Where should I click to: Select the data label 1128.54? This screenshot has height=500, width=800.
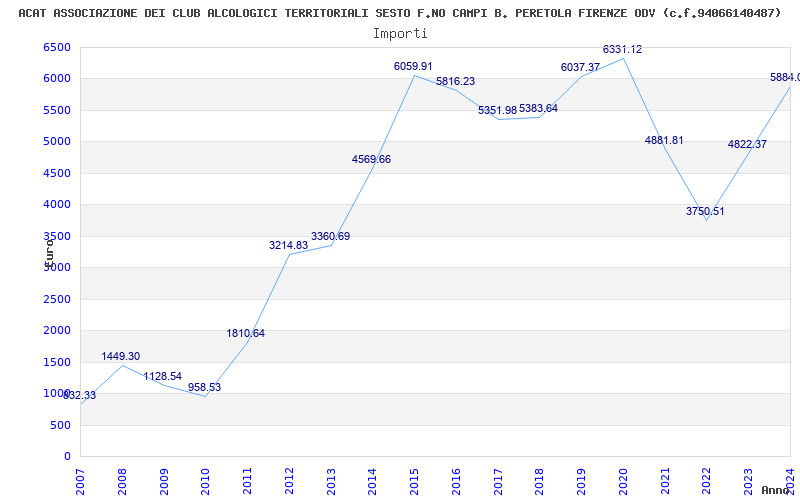[163, 377]
